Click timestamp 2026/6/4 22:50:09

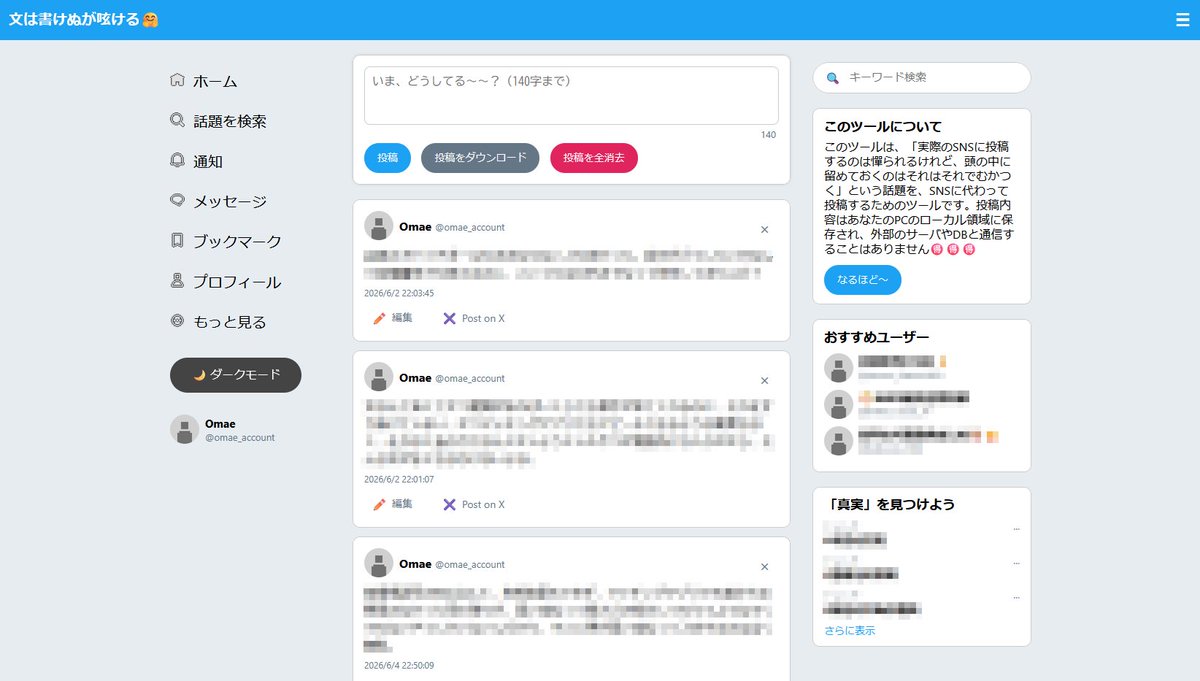click(x=399, y=665)
